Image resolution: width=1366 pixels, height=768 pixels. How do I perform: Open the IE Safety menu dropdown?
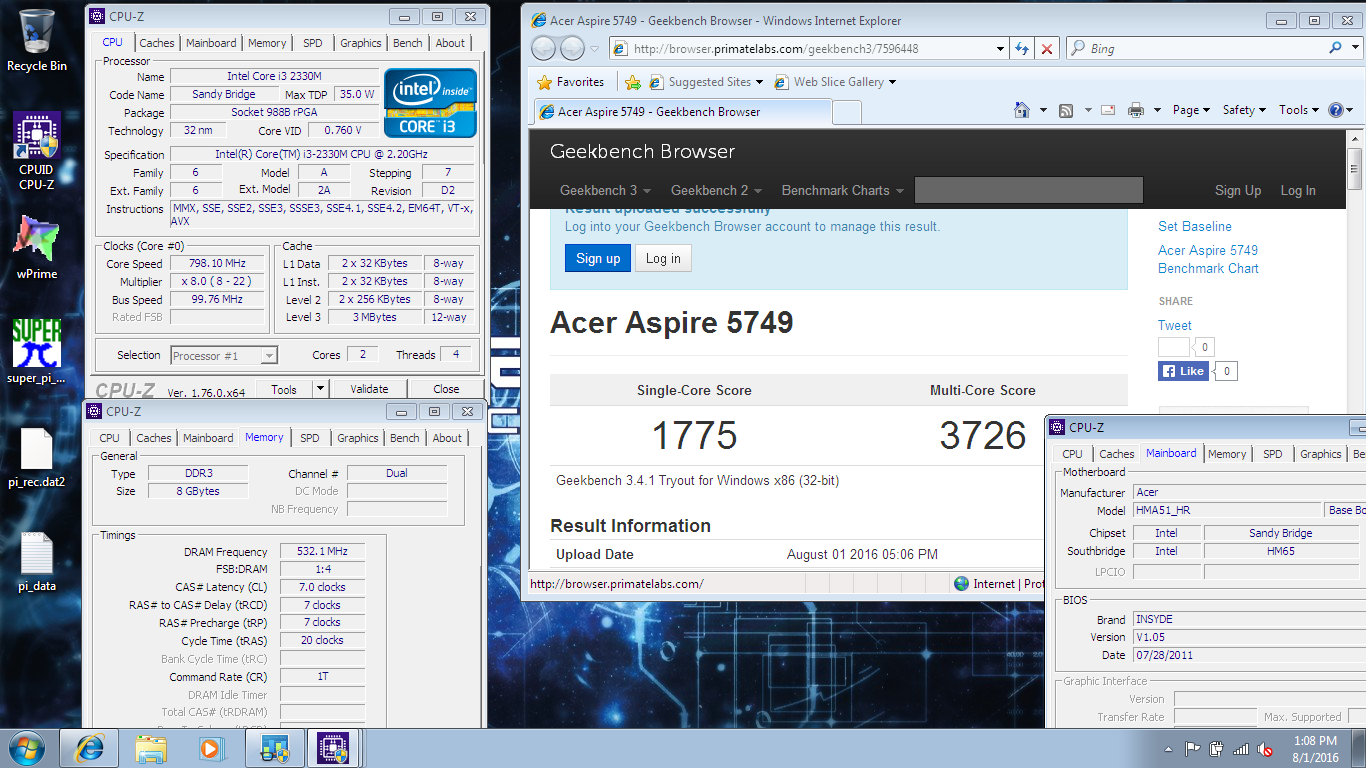pyautogui.click(x=1244, y=110)
